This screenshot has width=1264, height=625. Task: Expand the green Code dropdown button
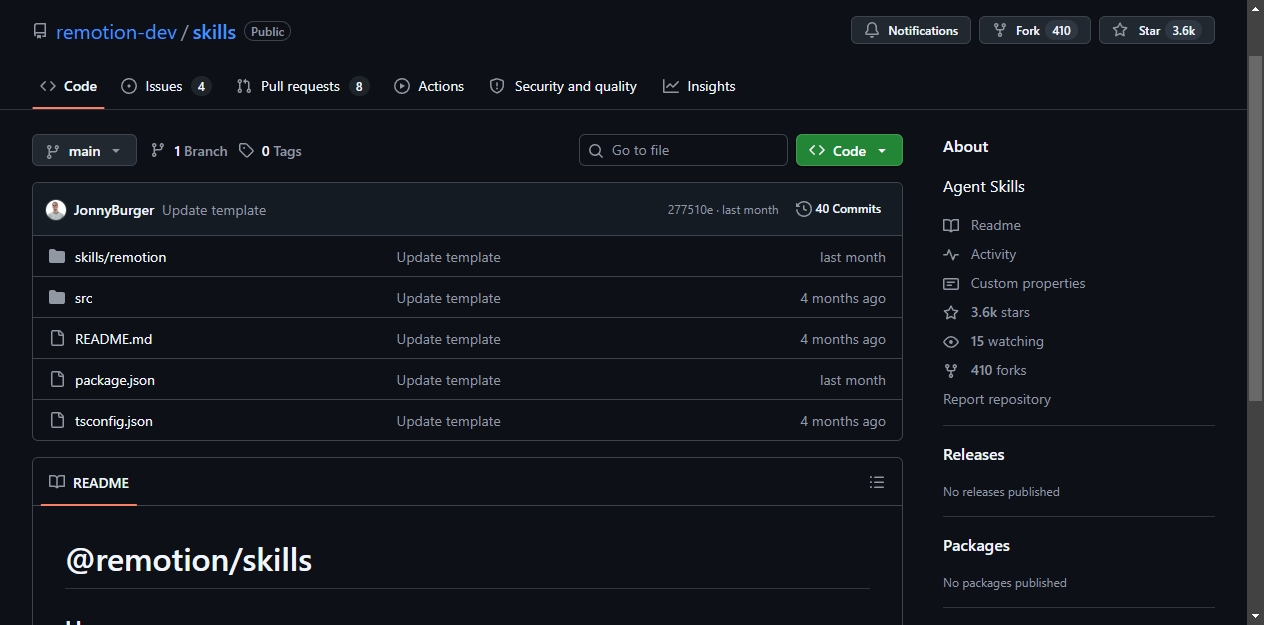[849, 150]
